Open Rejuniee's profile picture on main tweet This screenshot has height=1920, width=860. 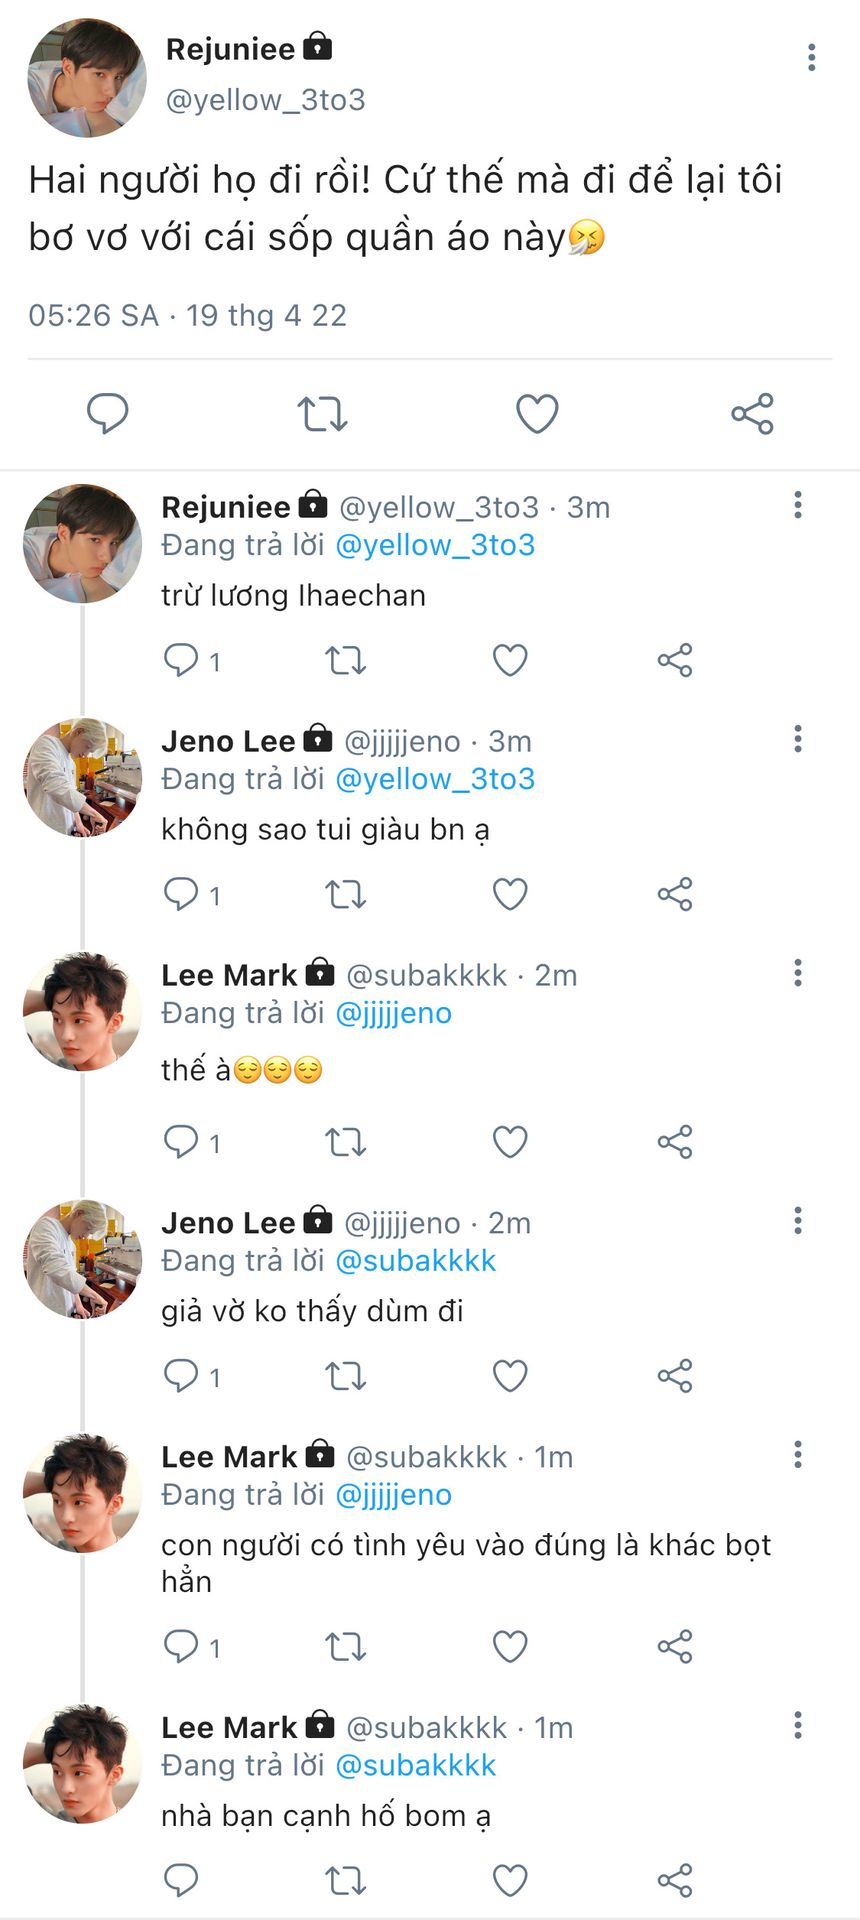point(86,78)
